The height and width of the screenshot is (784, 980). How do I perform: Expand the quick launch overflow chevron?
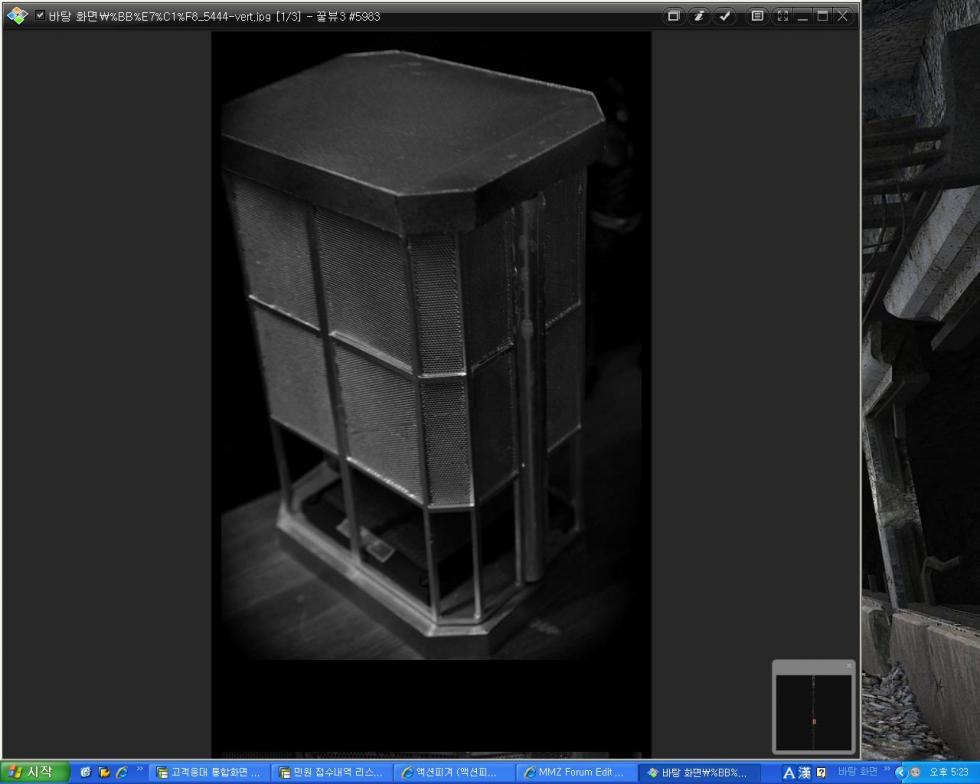[x=137, y=772]
